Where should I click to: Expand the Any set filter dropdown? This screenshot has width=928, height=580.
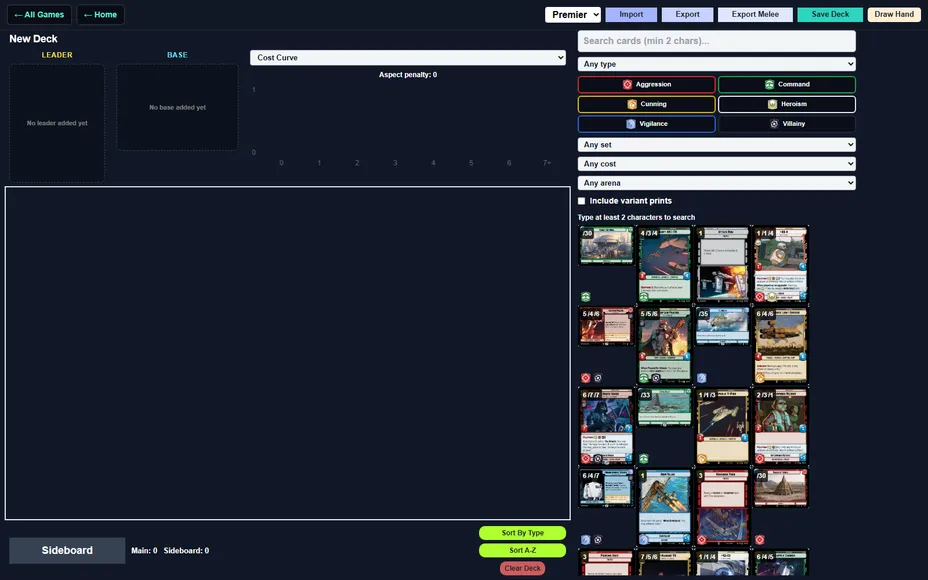[x=717, y=144]
